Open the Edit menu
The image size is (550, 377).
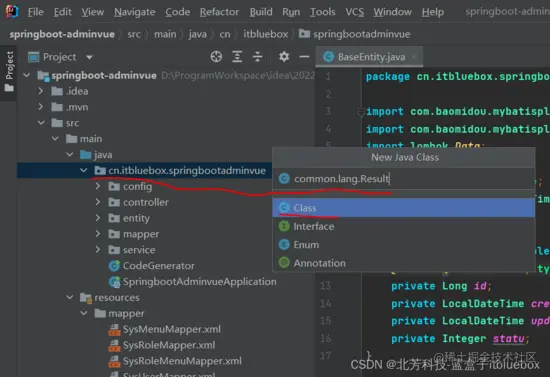tap(62, 12)
